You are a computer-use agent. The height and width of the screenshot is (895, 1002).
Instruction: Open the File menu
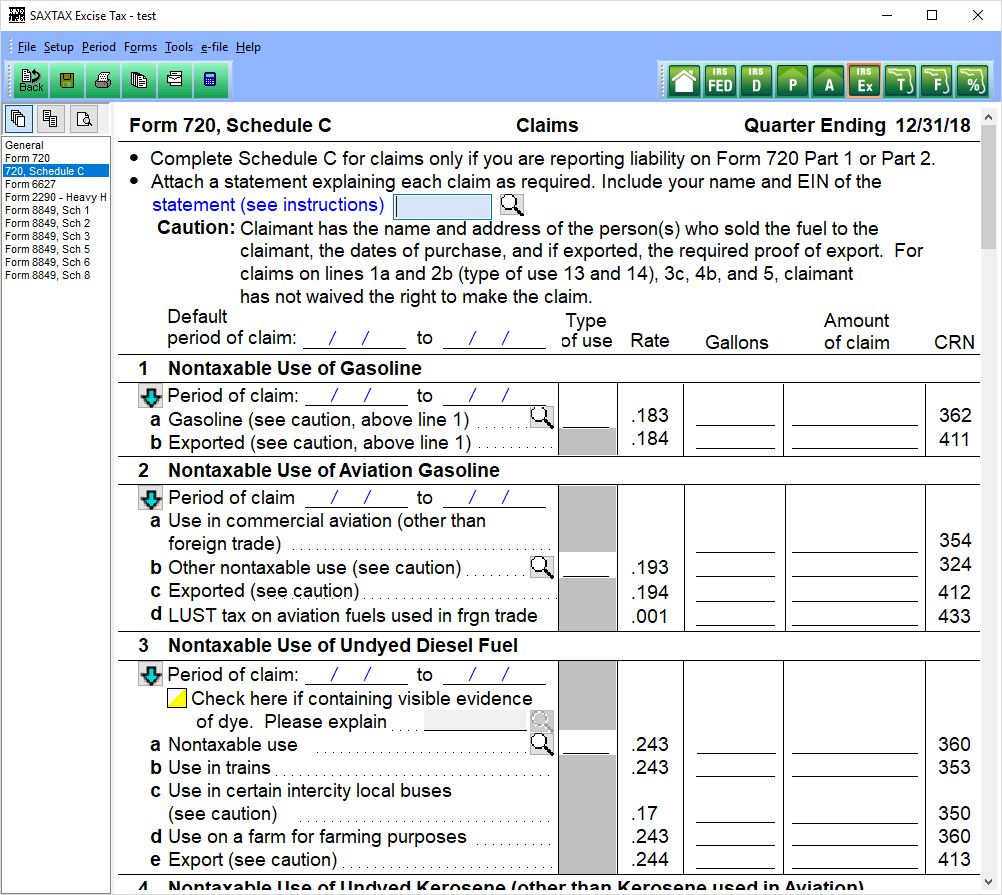pyautogui.click(x=27, y=47)
